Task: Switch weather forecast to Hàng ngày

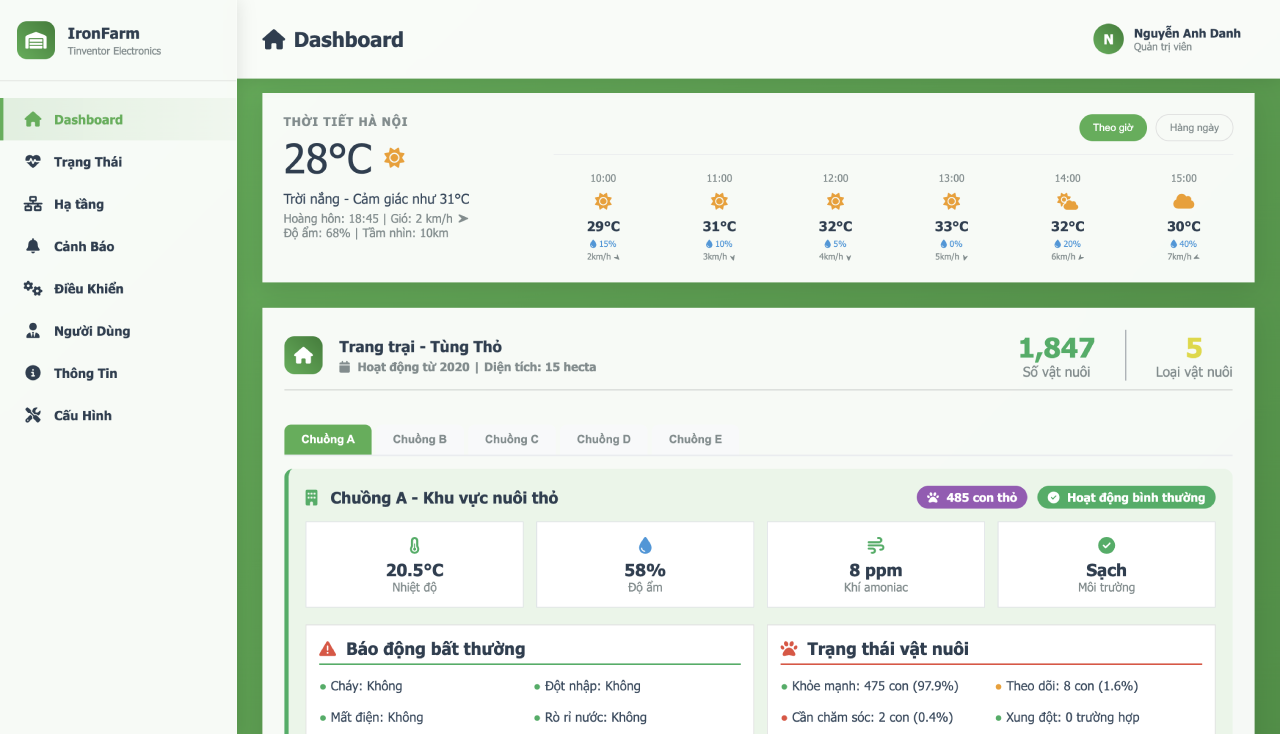Action: [x=1194, y=128]
